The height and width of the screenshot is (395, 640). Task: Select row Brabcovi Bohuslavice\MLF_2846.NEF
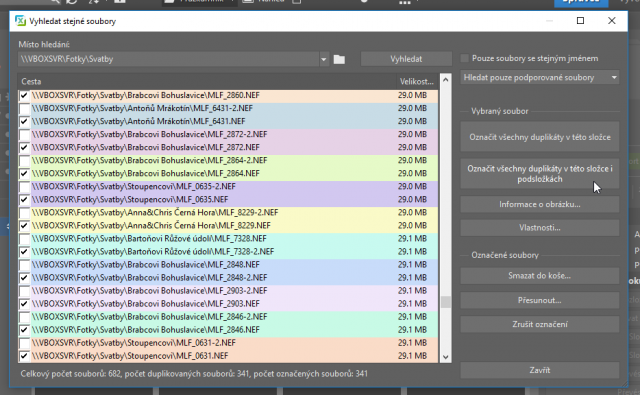tap(228, 330)
